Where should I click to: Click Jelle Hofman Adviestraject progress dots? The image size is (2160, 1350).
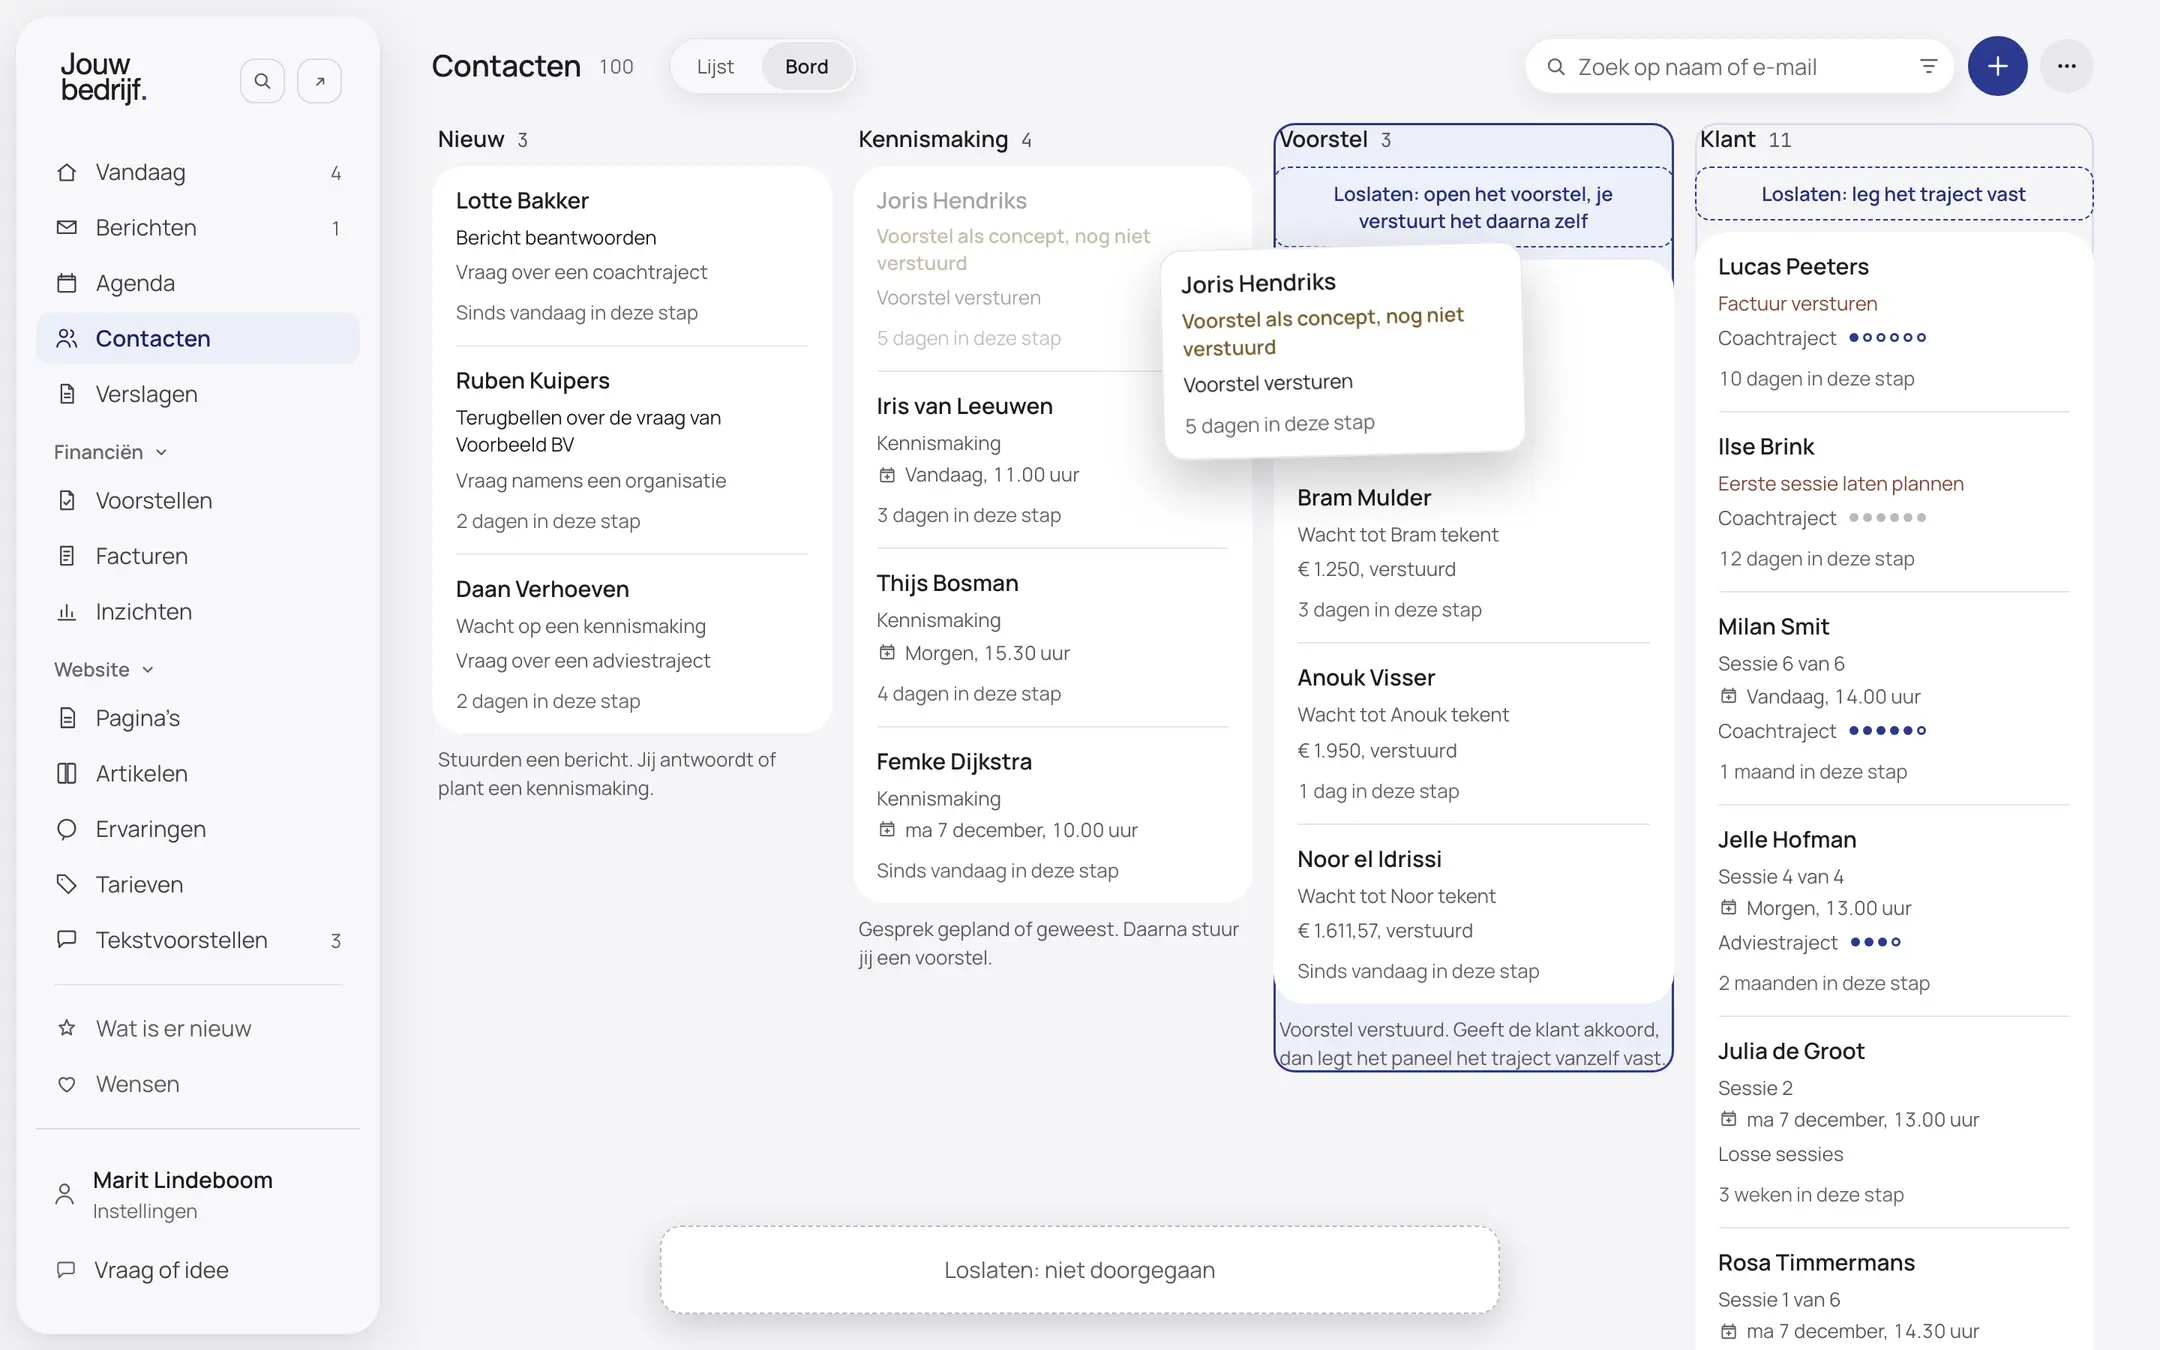point(1875,942)
